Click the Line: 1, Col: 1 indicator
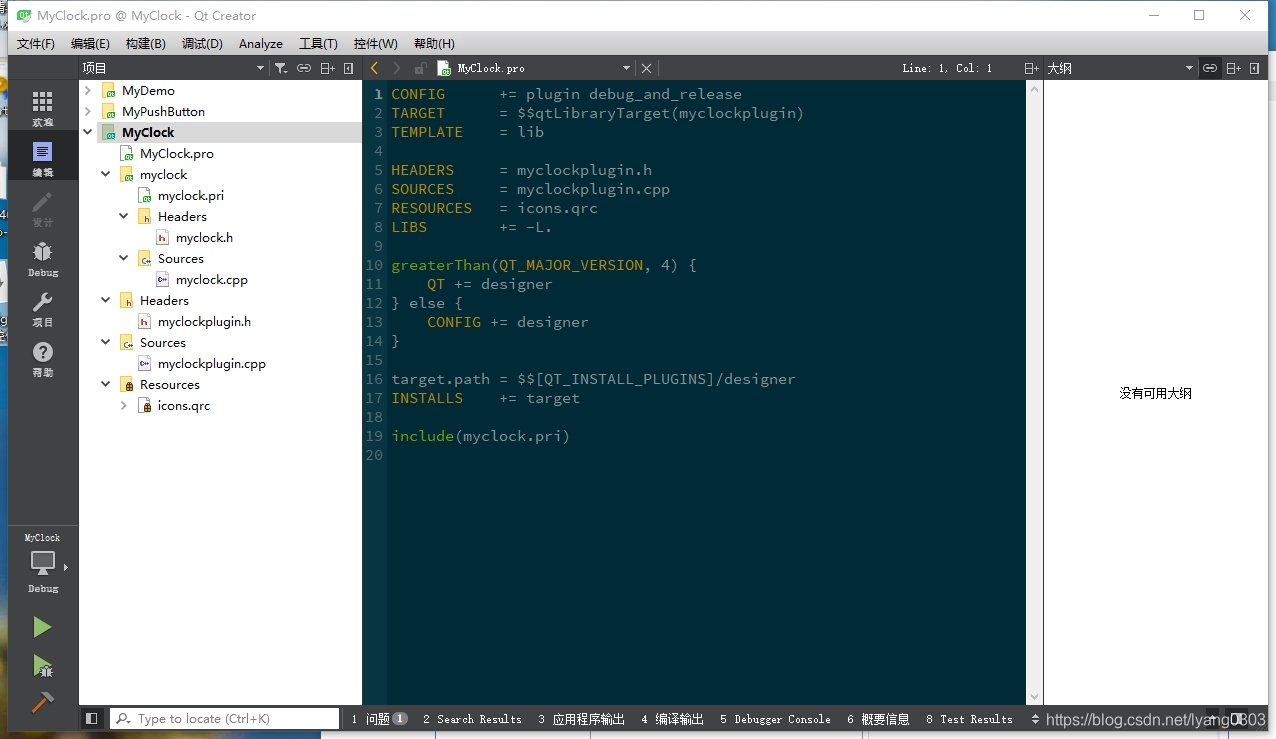This screenshot has height=739, width=1276. [947, 68]
